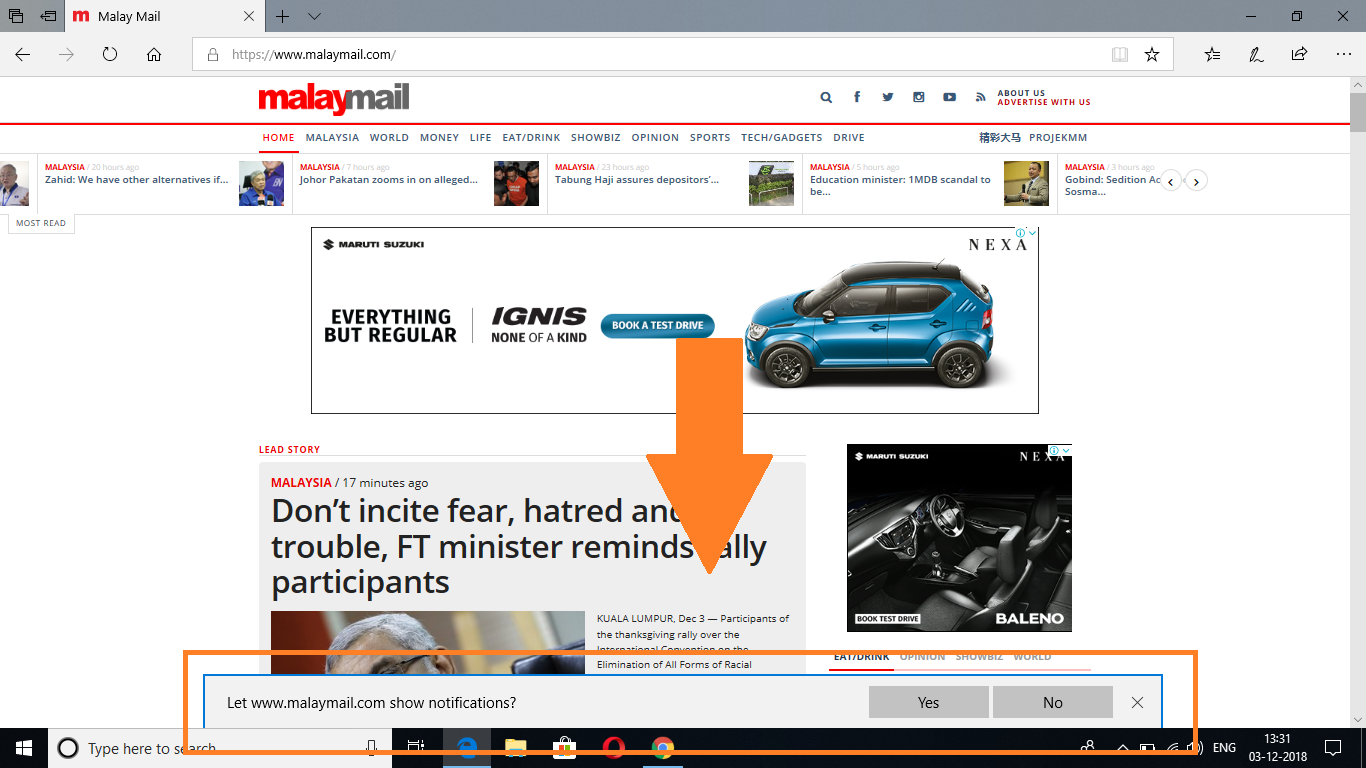Viewport: 1366px width, 768px height.
Task: Open the SHOWBIZ section in top navigation
Action: [x=596, y=138]
